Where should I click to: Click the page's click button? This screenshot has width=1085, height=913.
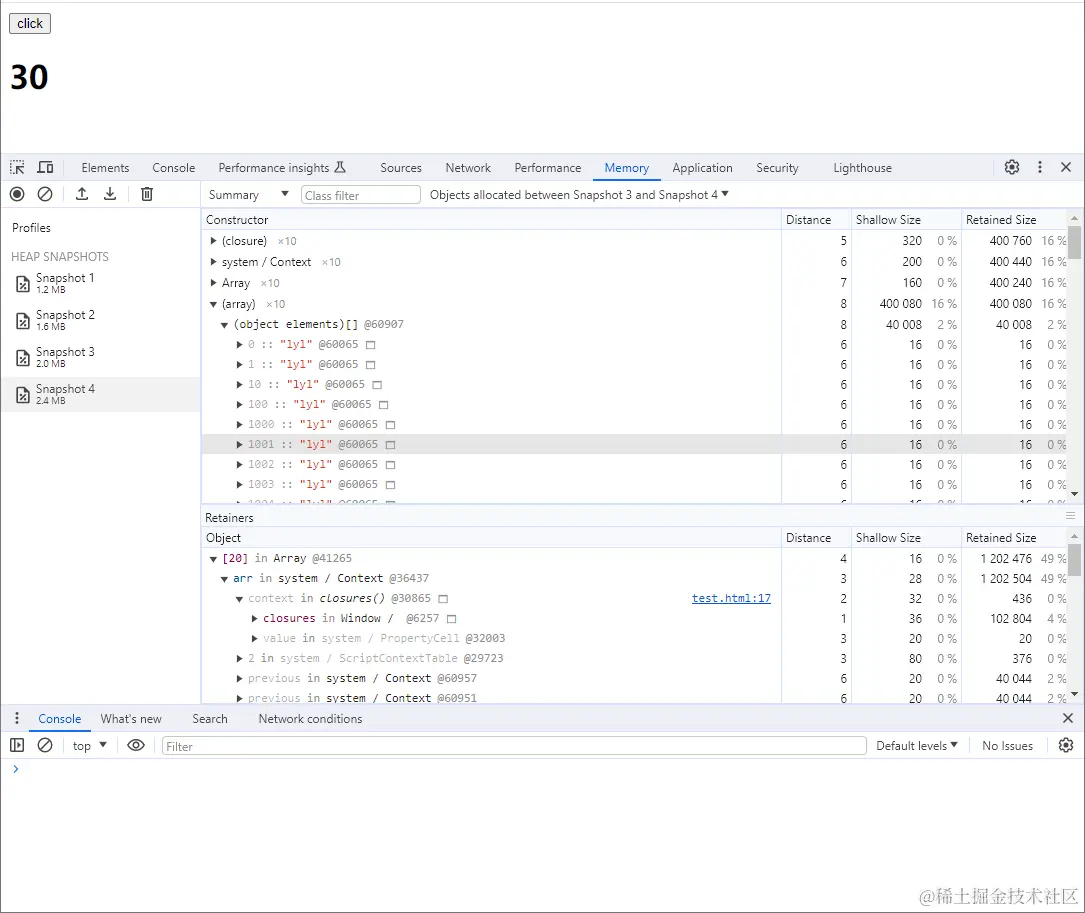click(30, 24)
